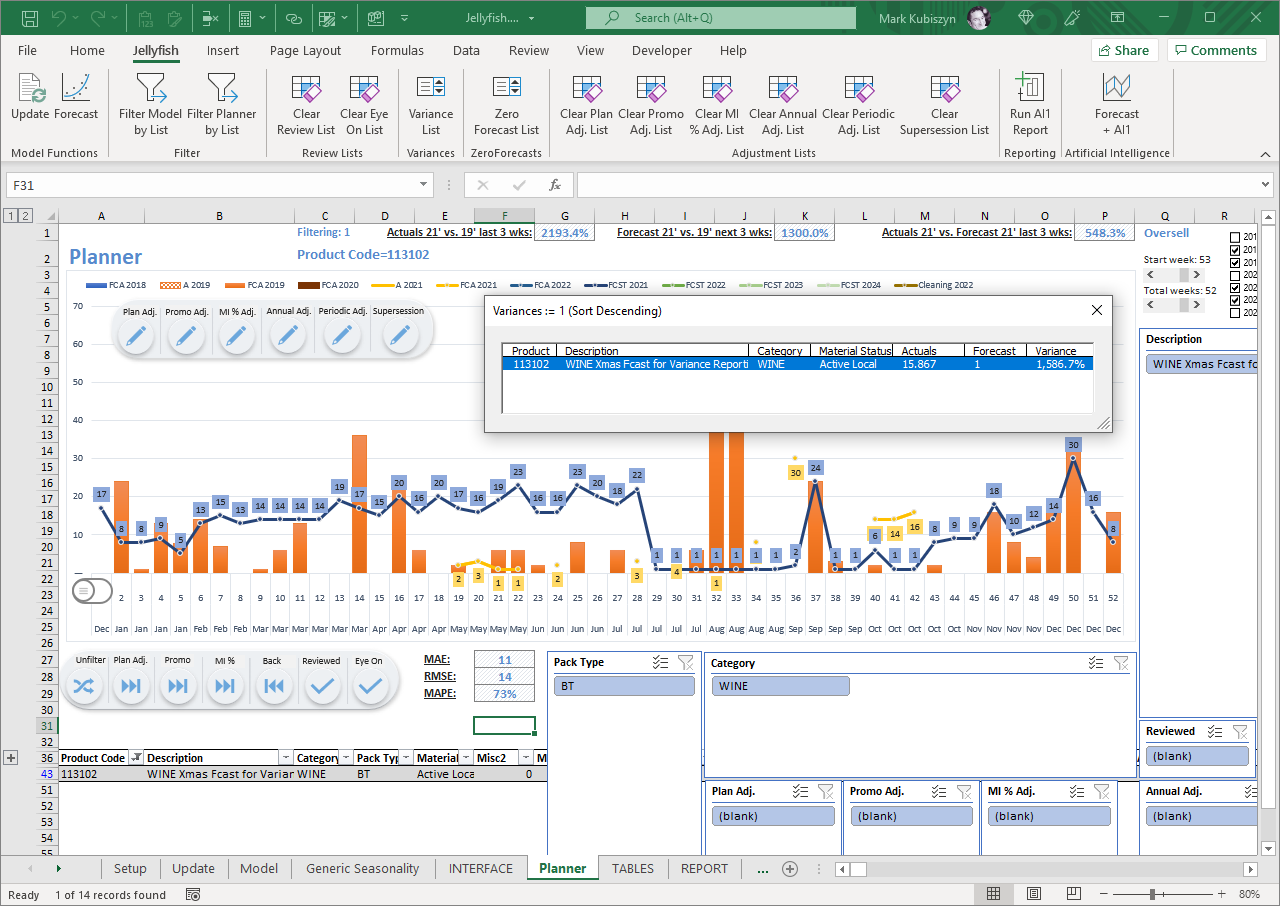Open the Product Code column filter dropdown
Image resolution: width=1280 pixels, height=906 pixels.
(137, 758)
